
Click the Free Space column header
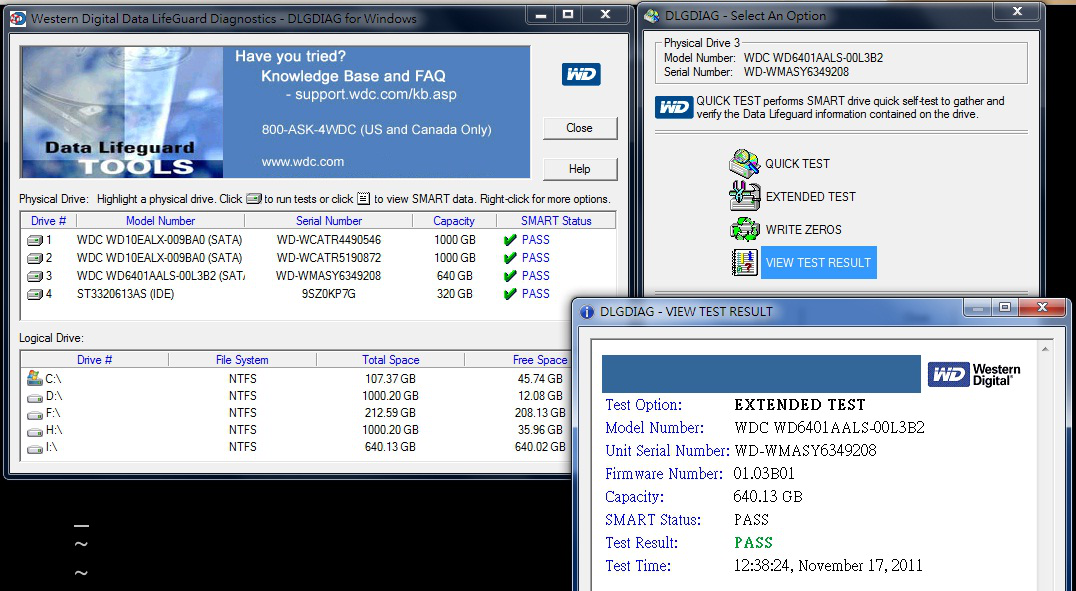[x=539, y=360]
